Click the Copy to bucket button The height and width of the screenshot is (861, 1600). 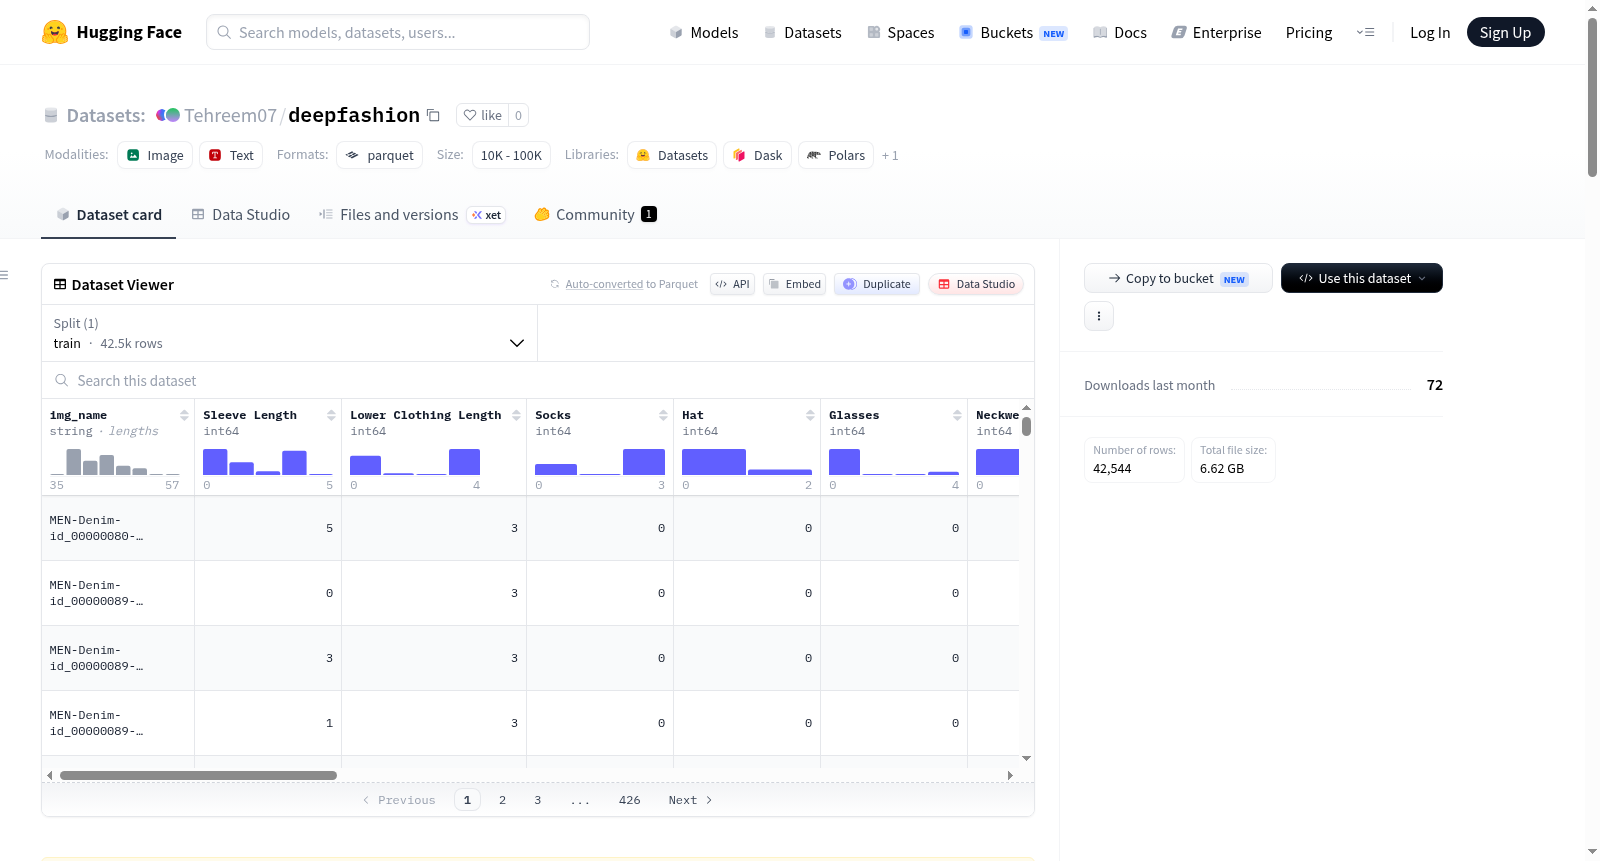[x=1178, y=278]
